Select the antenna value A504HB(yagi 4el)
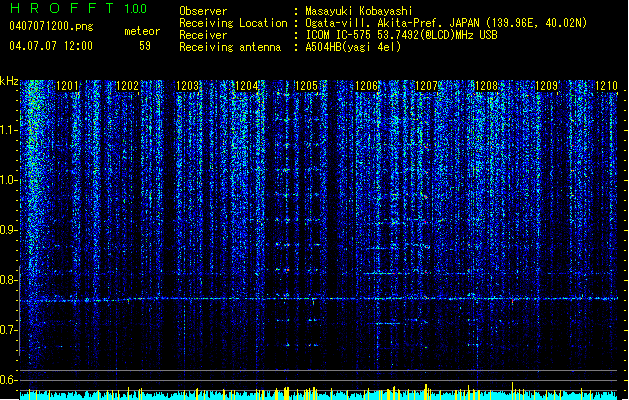629x400 pixels. click(353, 47)
